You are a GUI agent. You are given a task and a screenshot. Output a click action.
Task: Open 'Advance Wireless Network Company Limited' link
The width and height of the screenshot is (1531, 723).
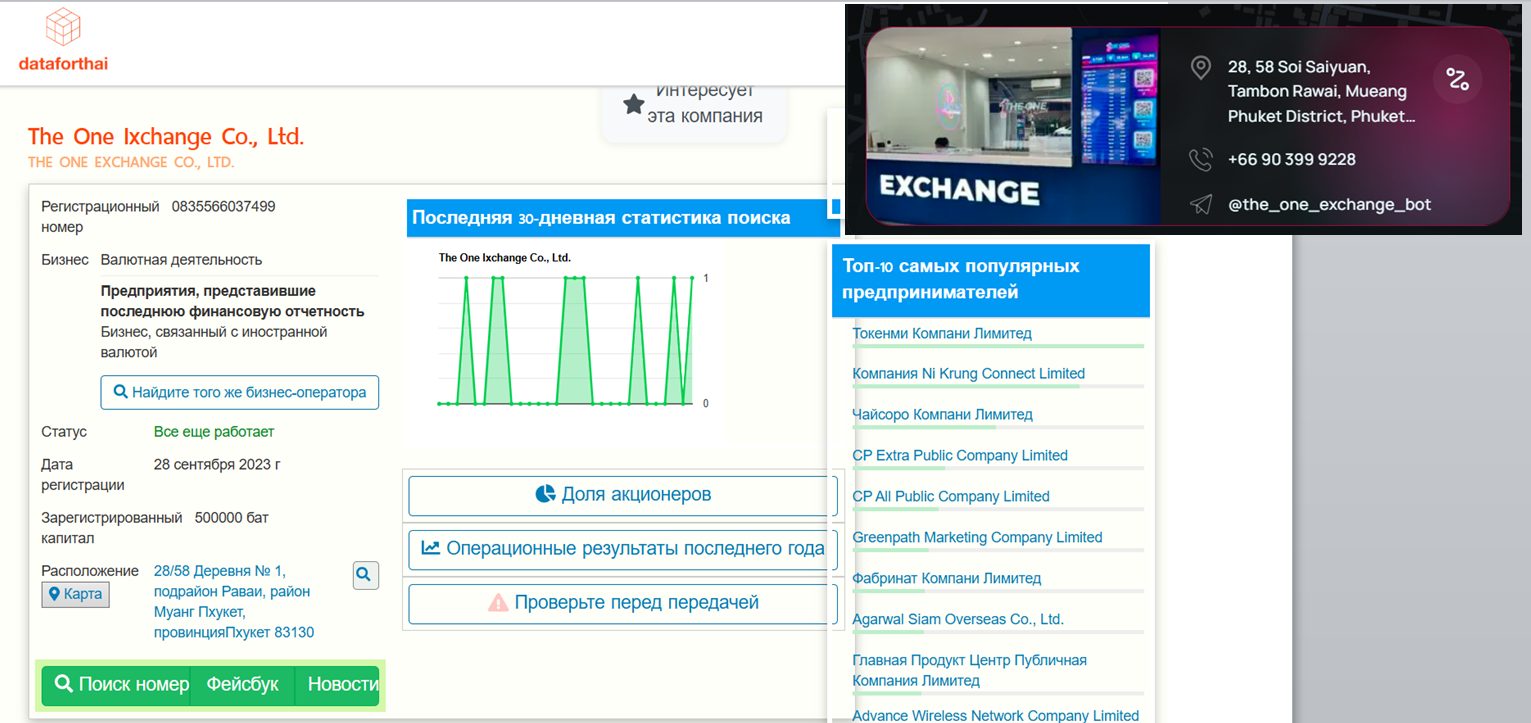pyautogui.click(x=996, y=715)
